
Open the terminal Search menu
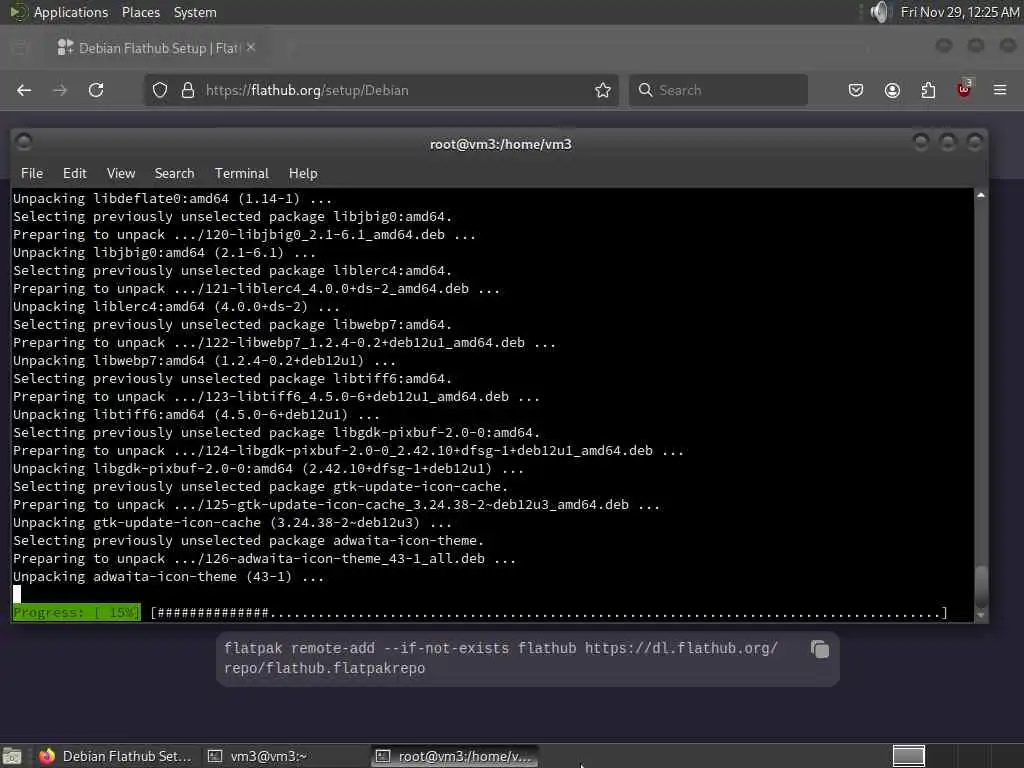(x=174, y=174)
